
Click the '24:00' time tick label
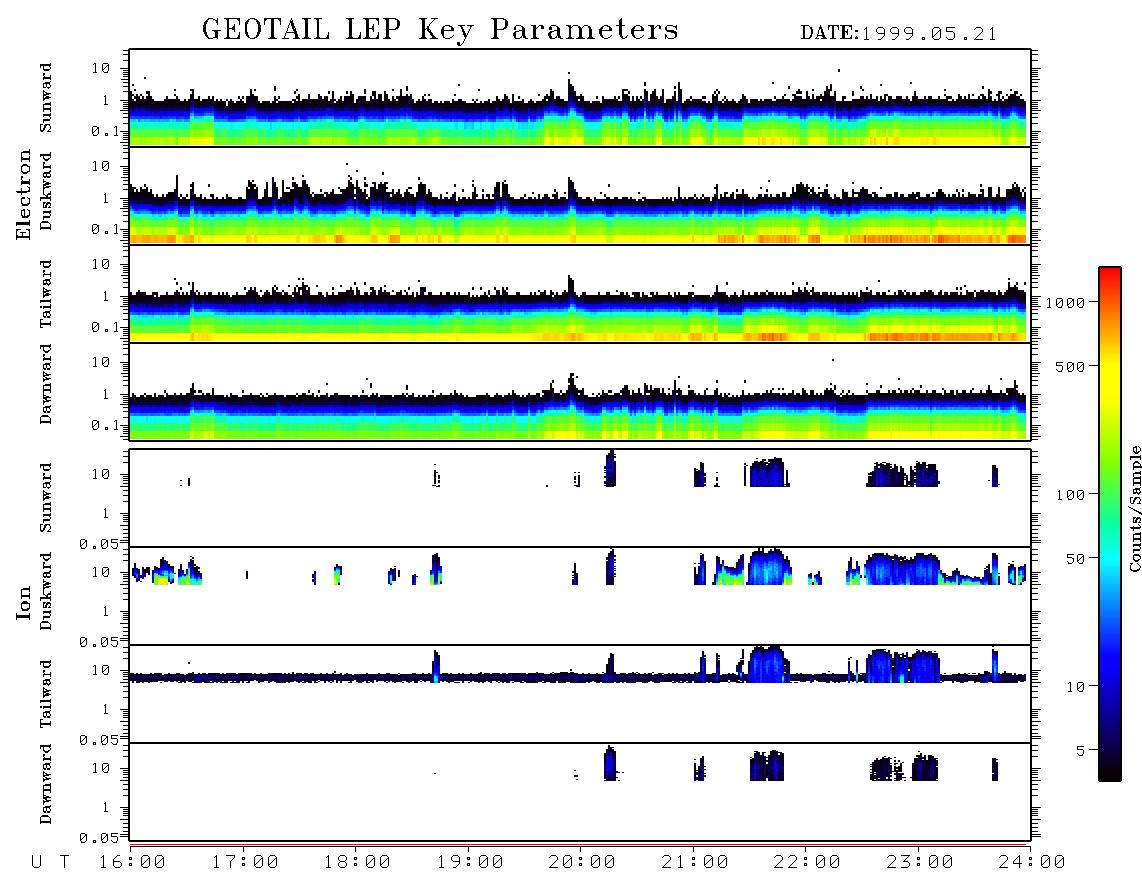1032,863
